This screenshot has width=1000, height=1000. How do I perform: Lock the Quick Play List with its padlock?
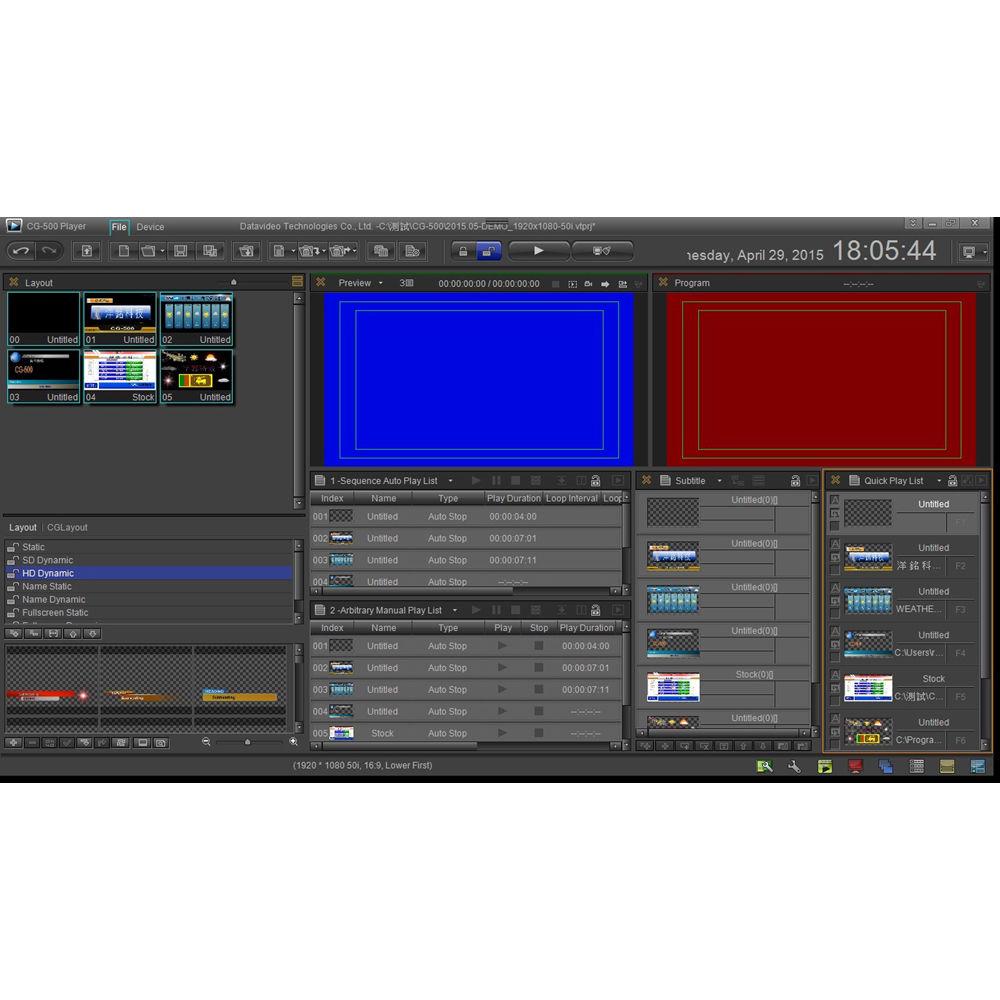950,481
